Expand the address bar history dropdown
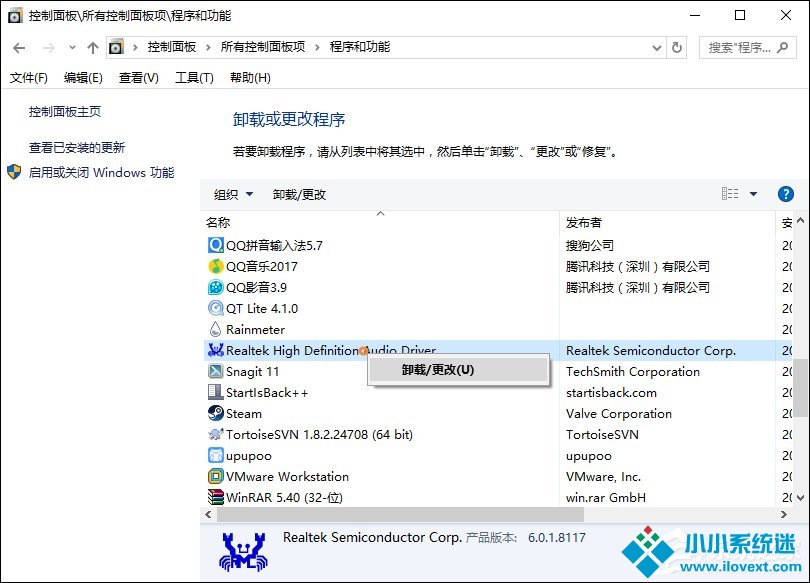Image resolution: width=810 pixels, height=583 pixels. pyautogui.click(x=657, y=48)
